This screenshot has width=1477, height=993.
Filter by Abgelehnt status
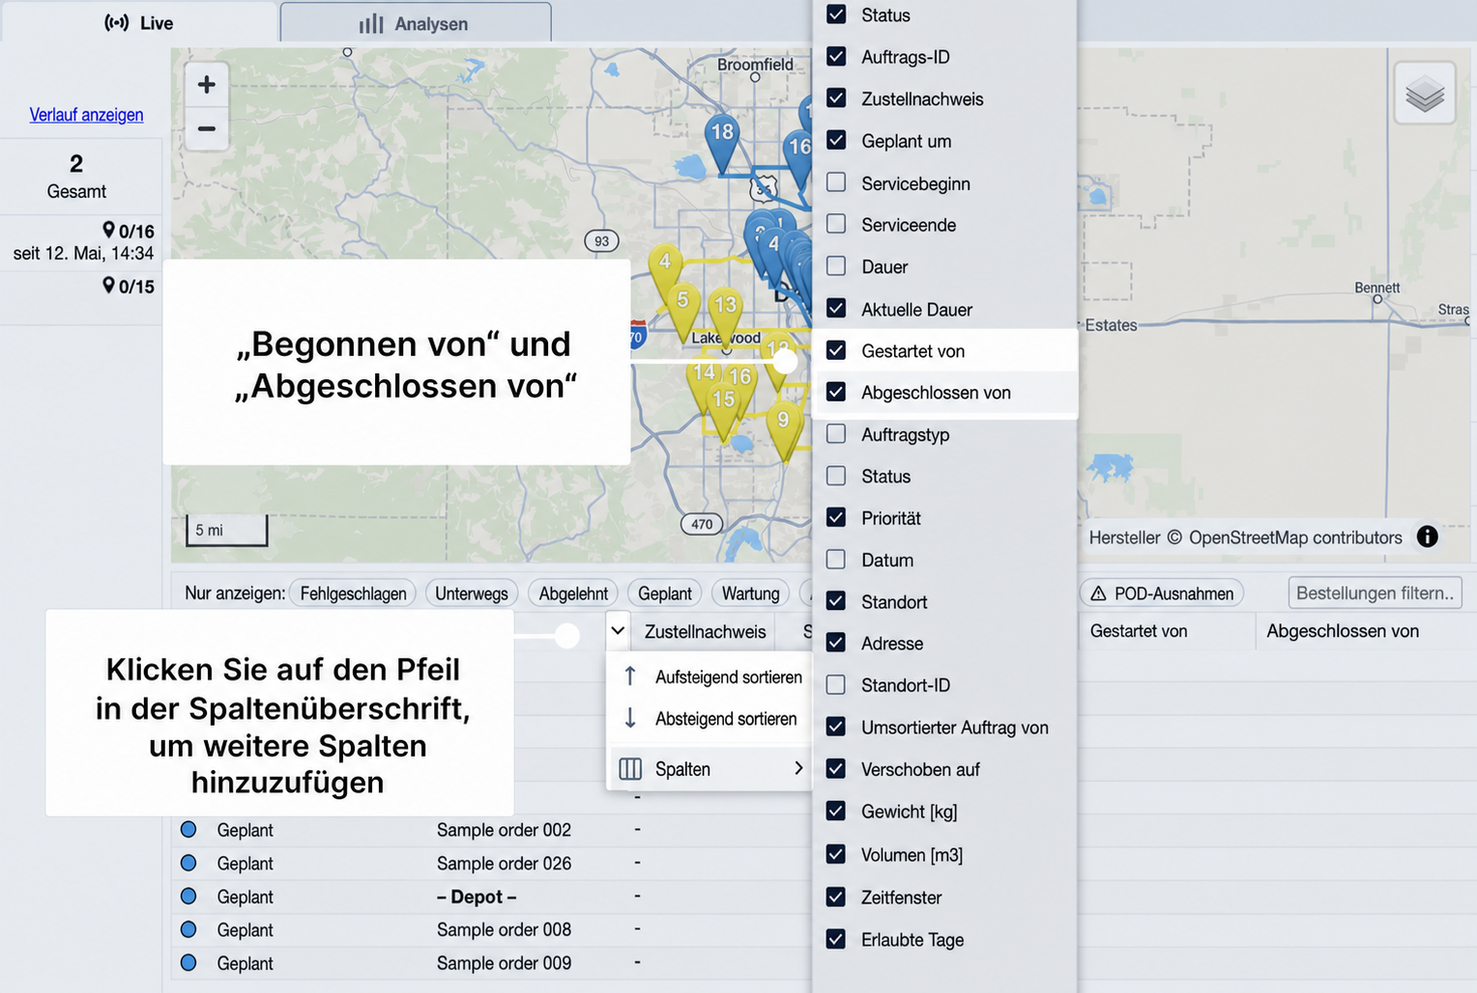pyautogui.click(x=573, y=593)
